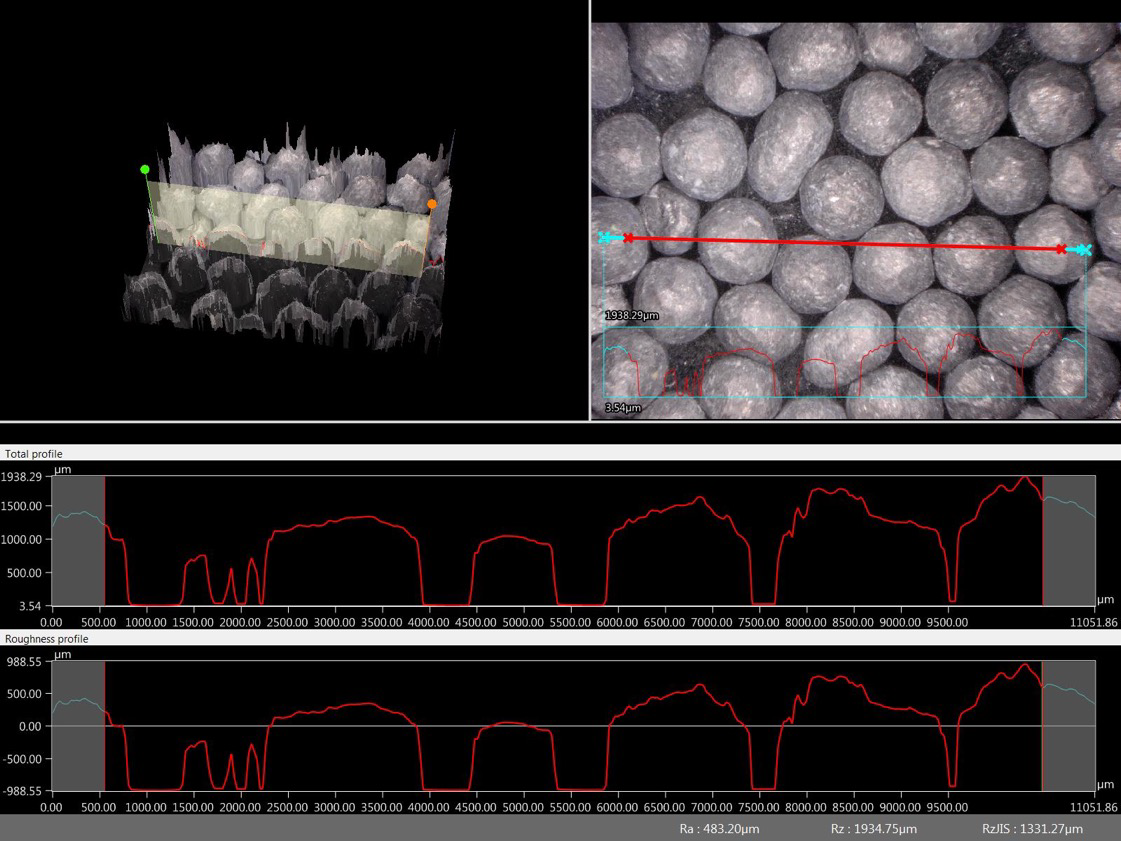Click the Total profile panel header
This screenshot has width=1121, height=841.
34,454
